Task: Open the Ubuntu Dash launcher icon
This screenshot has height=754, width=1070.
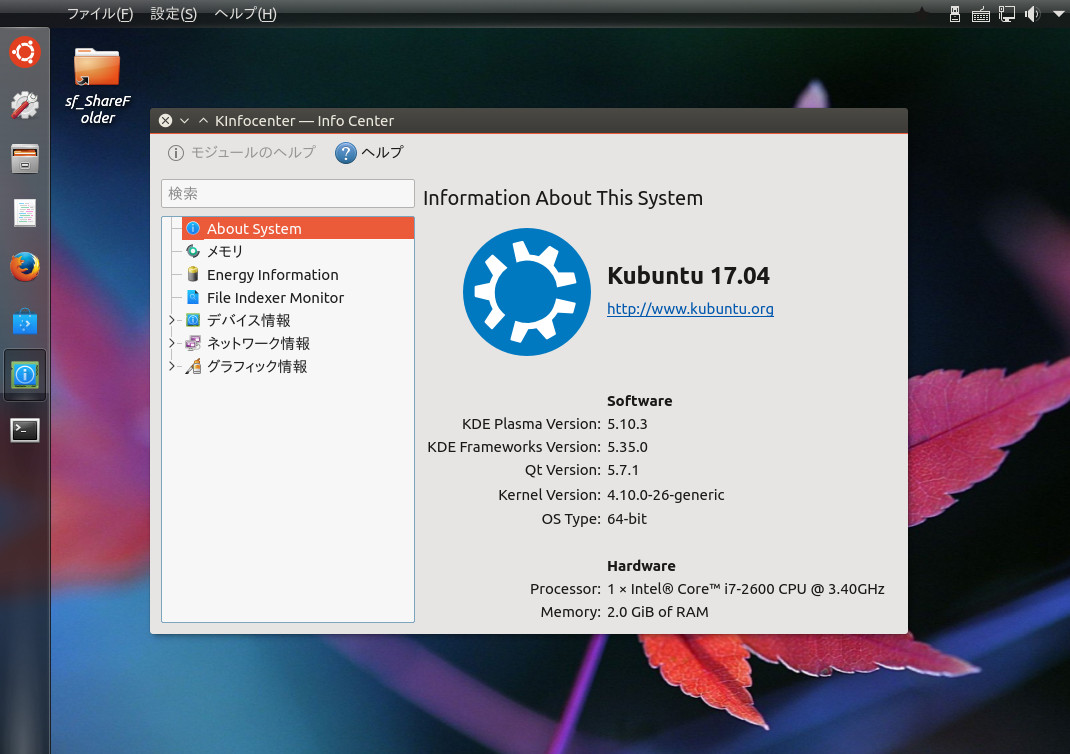Action: coord(25,53)
